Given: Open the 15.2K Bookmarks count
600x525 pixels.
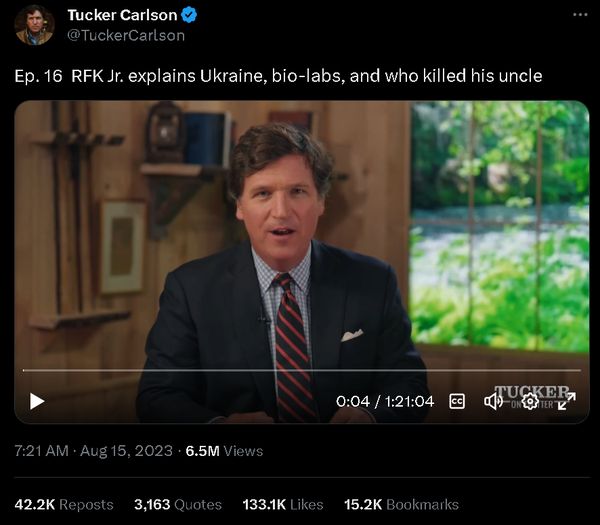Looking at the screenshot, I should 401,505.
